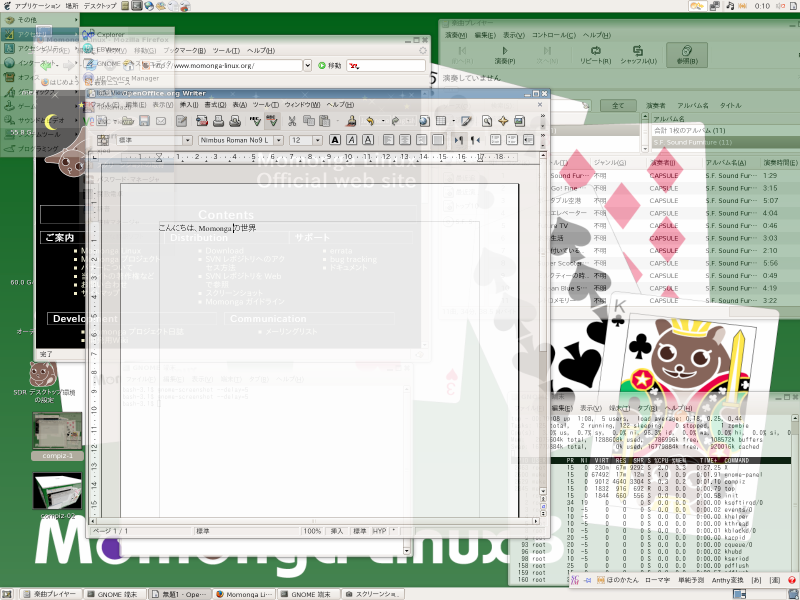Viewport: 800px width, 600px height.
Task: Click Writer task button in bottom taskbar
Action: pos(180,594)
